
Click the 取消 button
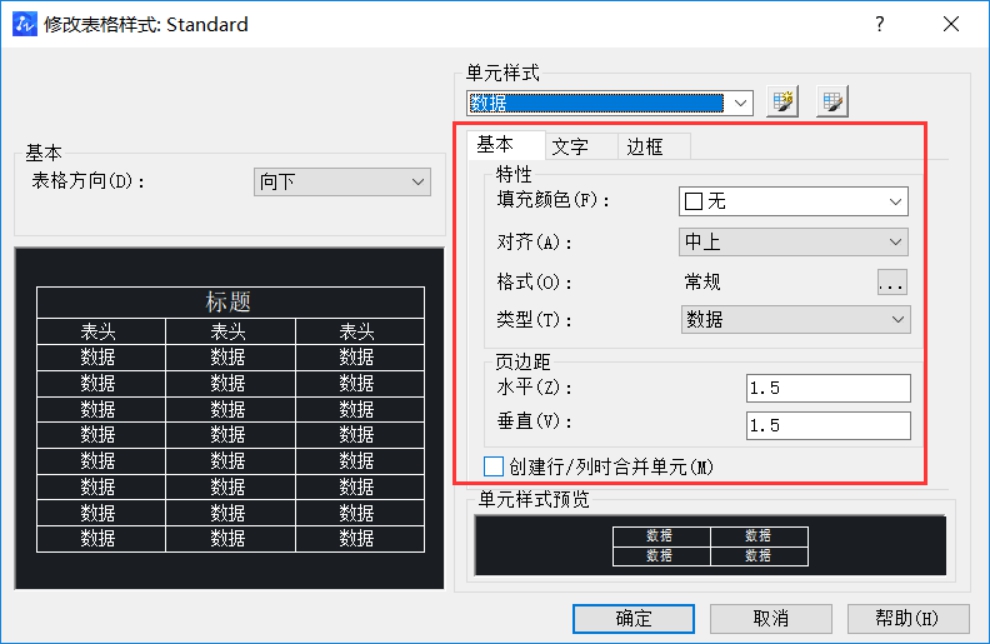[x=772, y=617]
